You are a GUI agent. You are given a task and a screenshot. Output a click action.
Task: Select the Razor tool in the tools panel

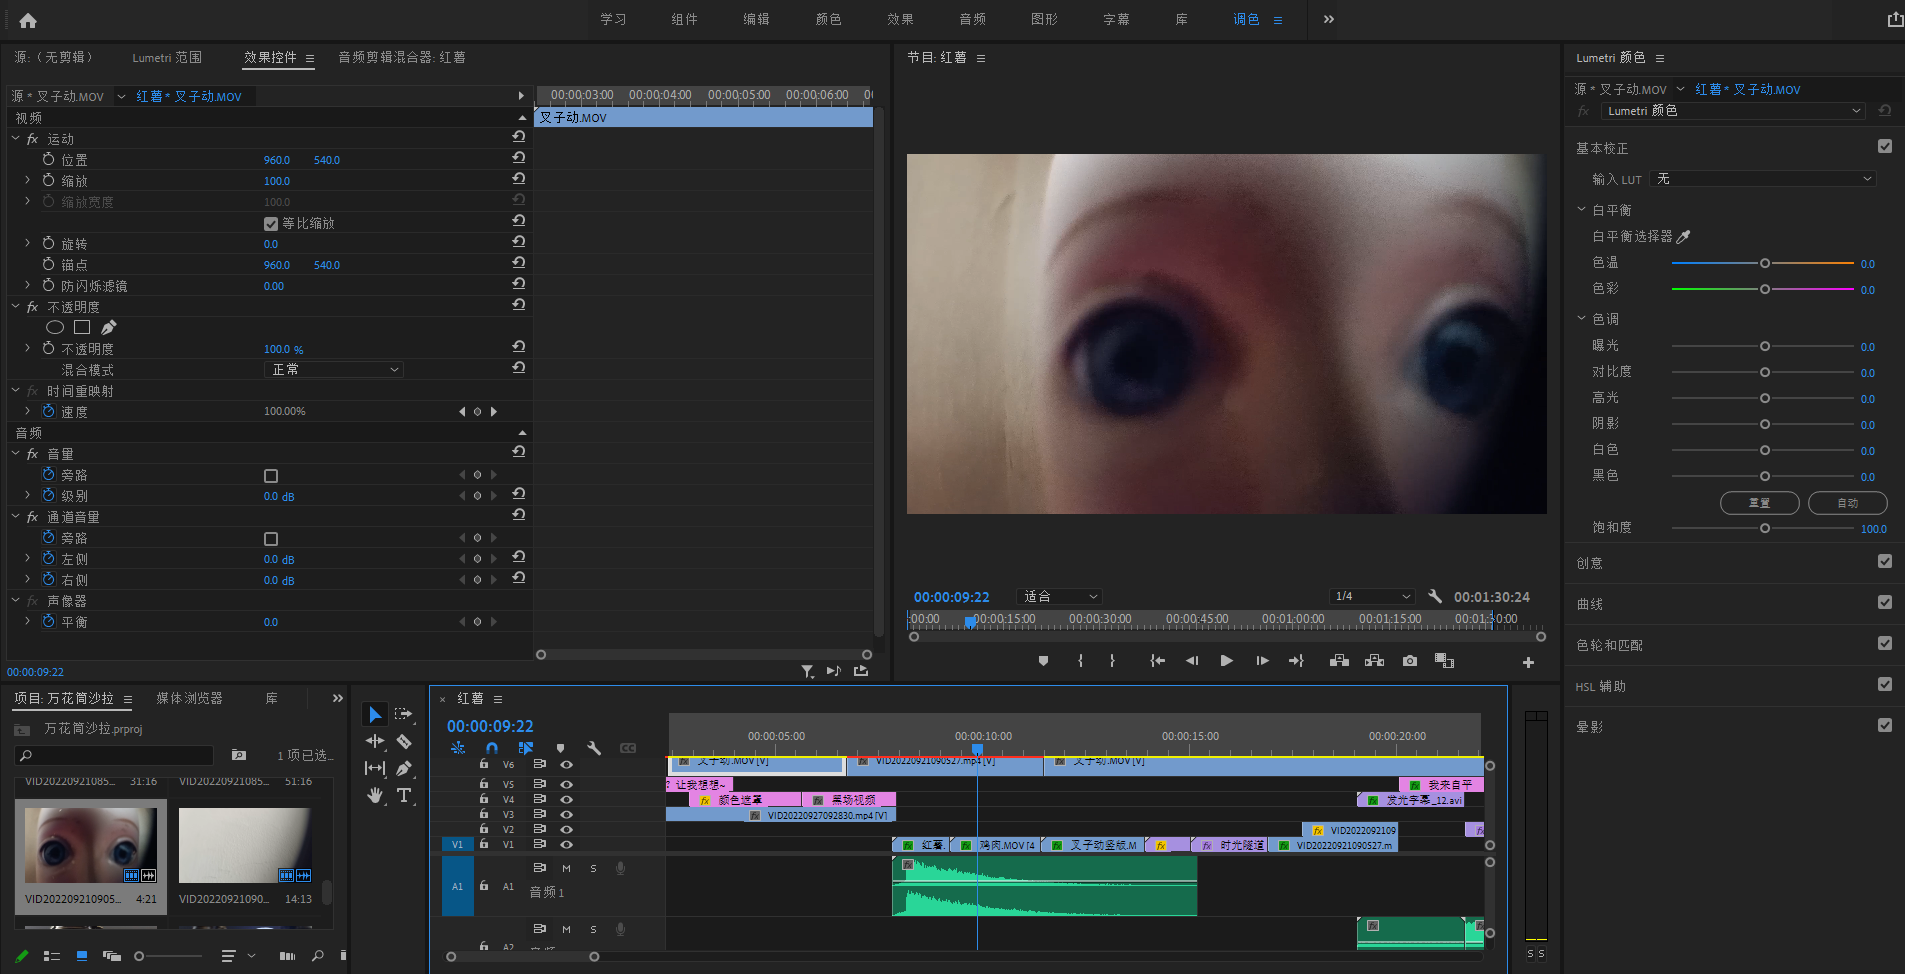404,741
